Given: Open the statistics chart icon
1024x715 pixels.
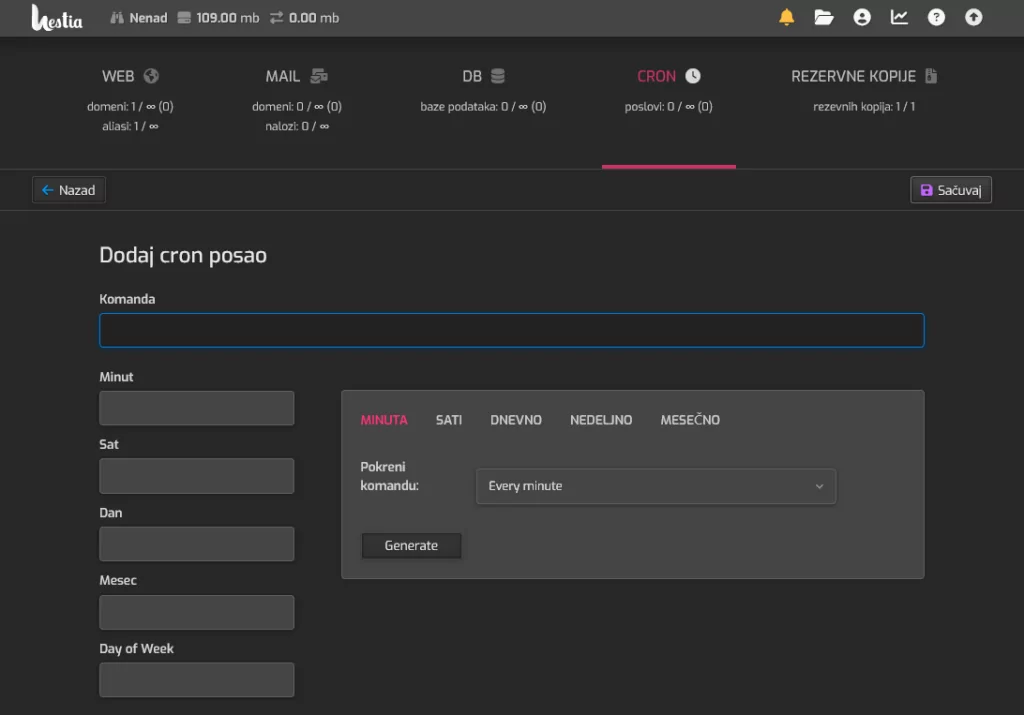Looking at the screenshot, I should 899,17.
